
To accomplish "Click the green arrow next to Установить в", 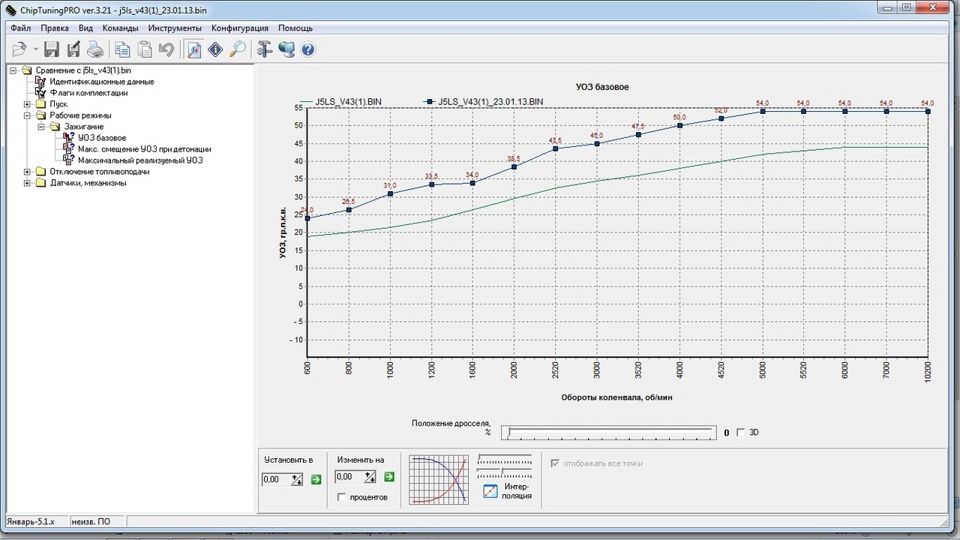I will coord(316,480).
